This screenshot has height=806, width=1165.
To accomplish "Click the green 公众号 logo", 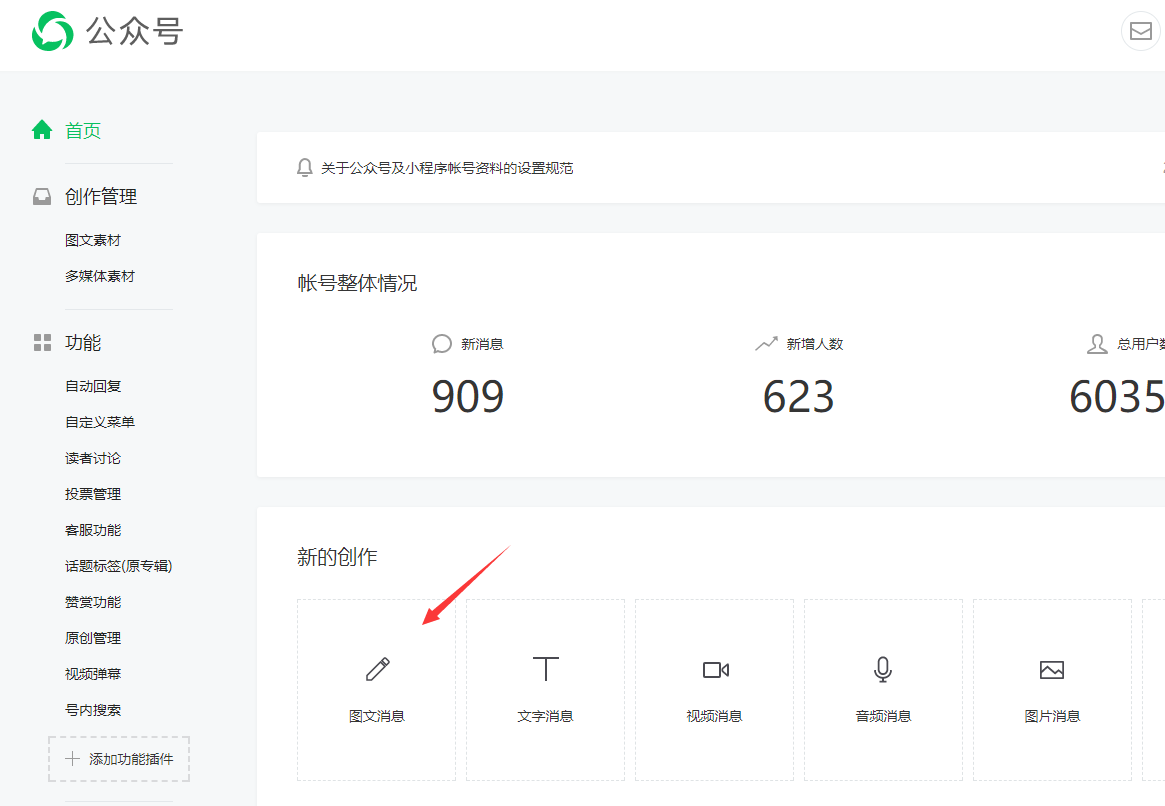I will pyautogui.click(x=52, y=31).
